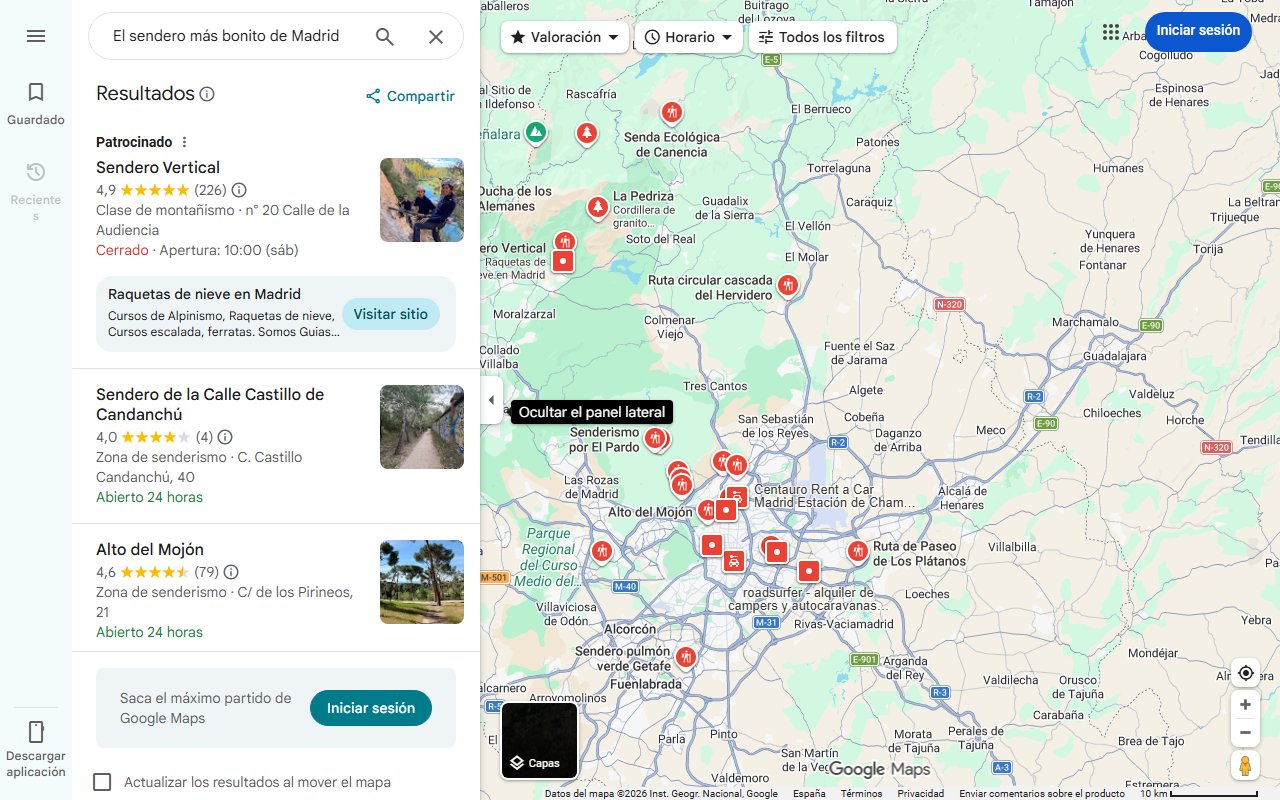Screen dimensions: 1280x800
Task: Activate Street View with the Pegman icon
Action: (x=1245, y=765)
